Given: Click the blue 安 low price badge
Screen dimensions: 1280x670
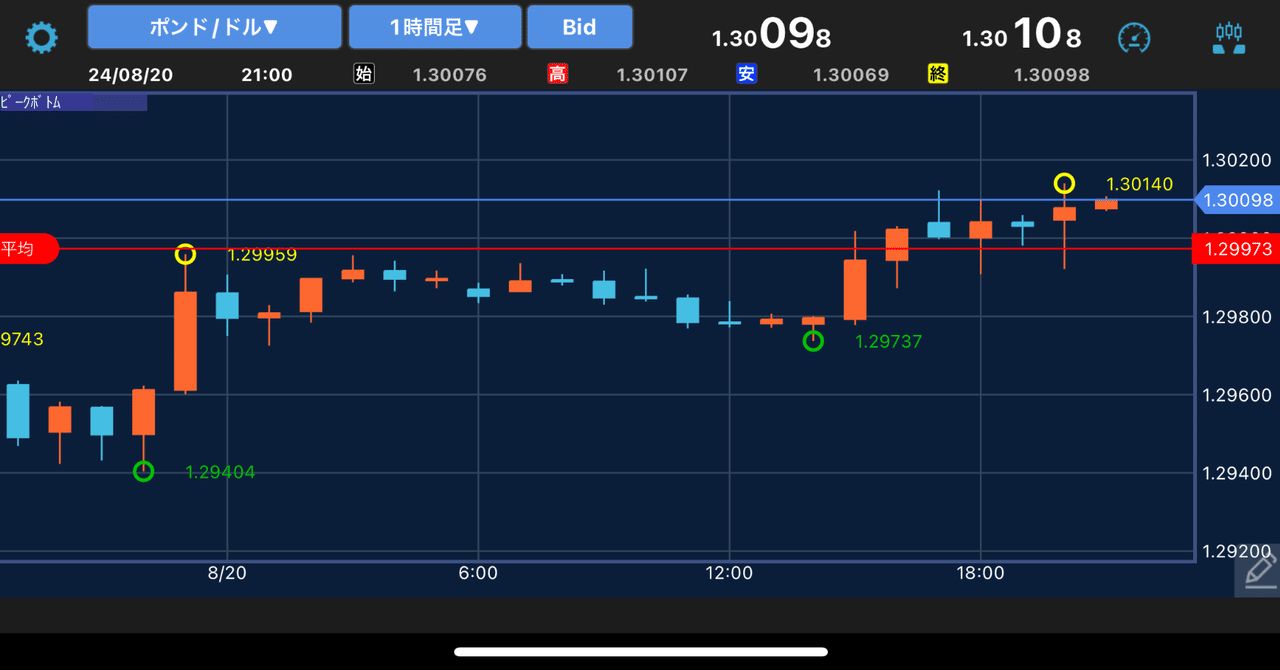Looking at the screenshot, I should point(747,74).
